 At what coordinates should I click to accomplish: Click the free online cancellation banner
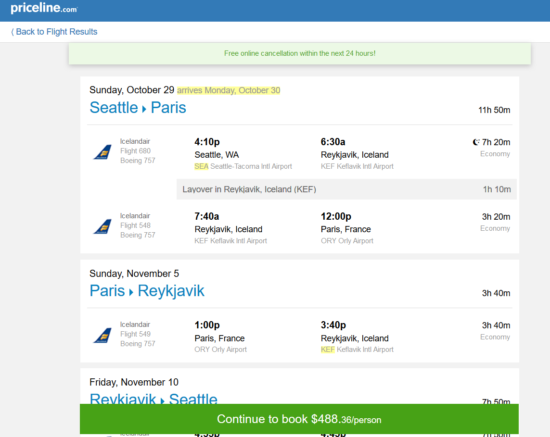tap(300, 53)
